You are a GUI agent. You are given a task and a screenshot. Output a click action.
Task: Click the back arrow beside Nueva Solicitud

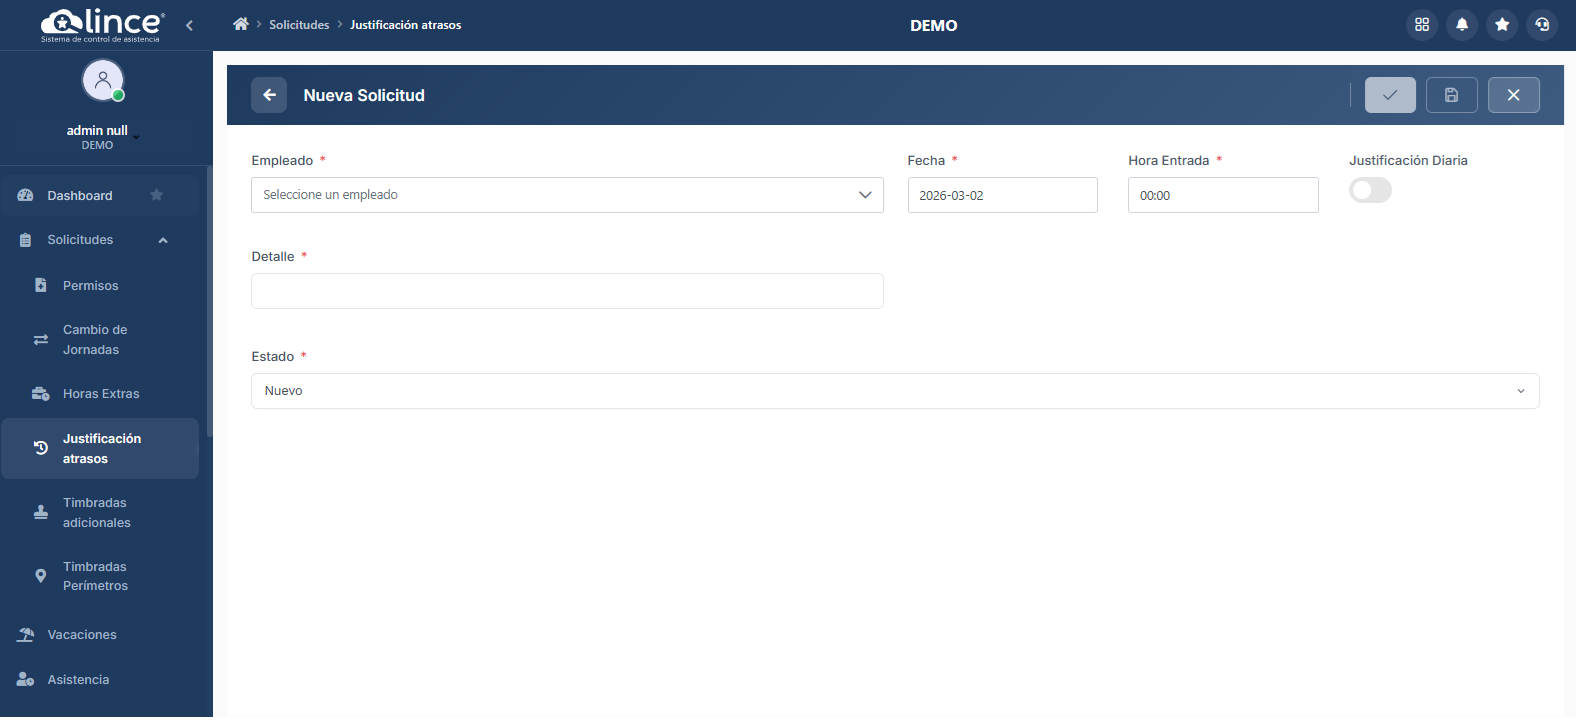tap(269, 95)
